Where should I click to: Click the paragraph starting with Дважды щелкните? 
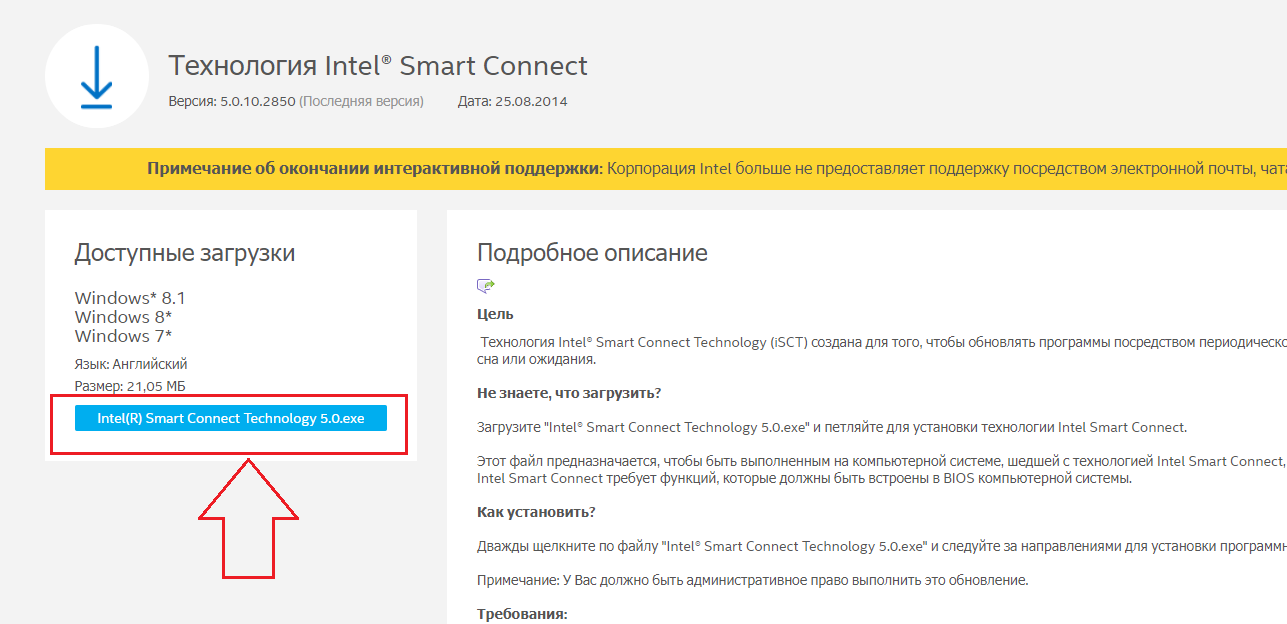[882, 546]
